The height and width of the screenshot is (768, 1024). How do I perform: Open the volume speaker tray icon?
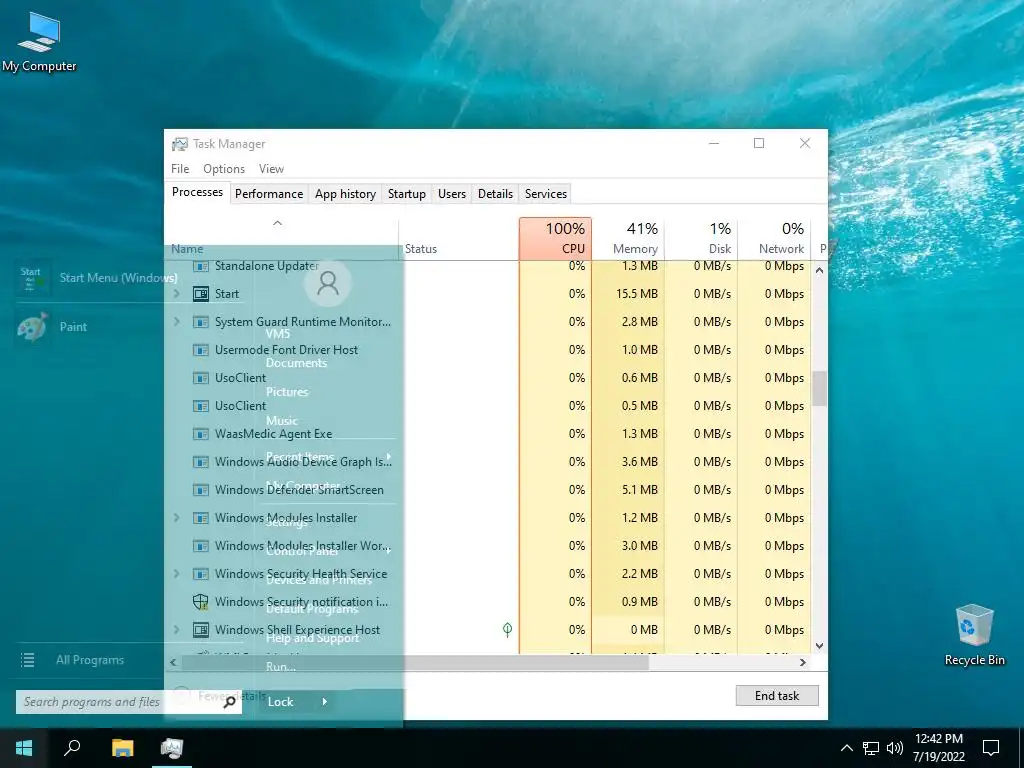click(x=895, y=748)
